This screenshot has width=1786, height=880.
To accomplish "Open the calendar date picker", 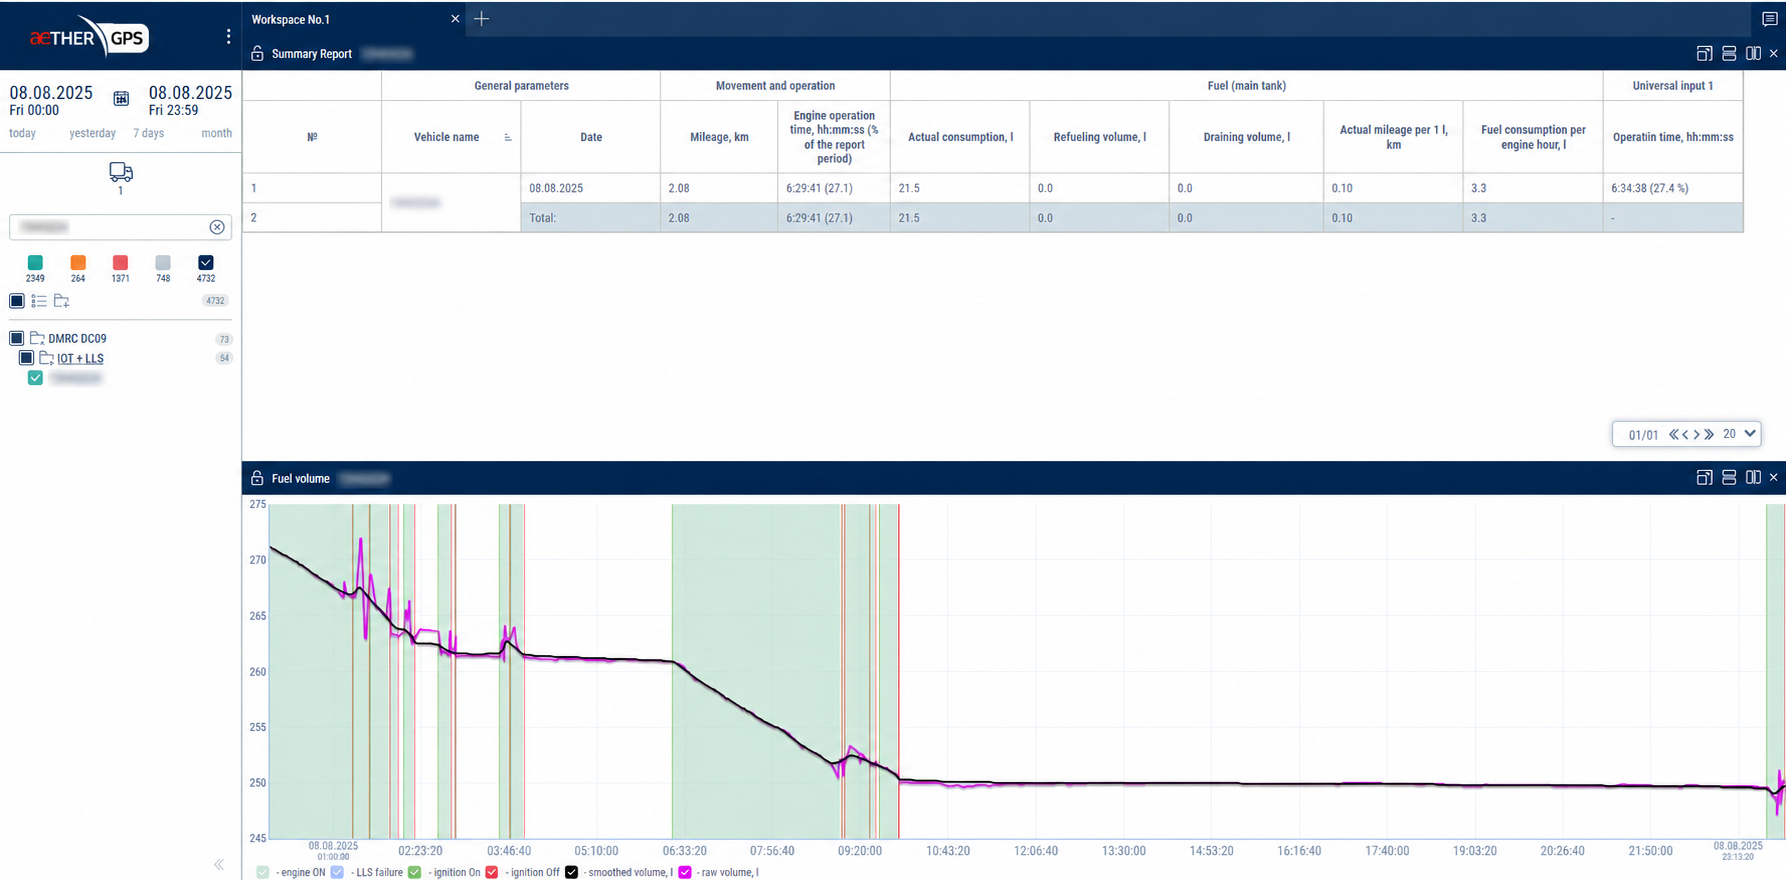I will click(x=121, y=98).
